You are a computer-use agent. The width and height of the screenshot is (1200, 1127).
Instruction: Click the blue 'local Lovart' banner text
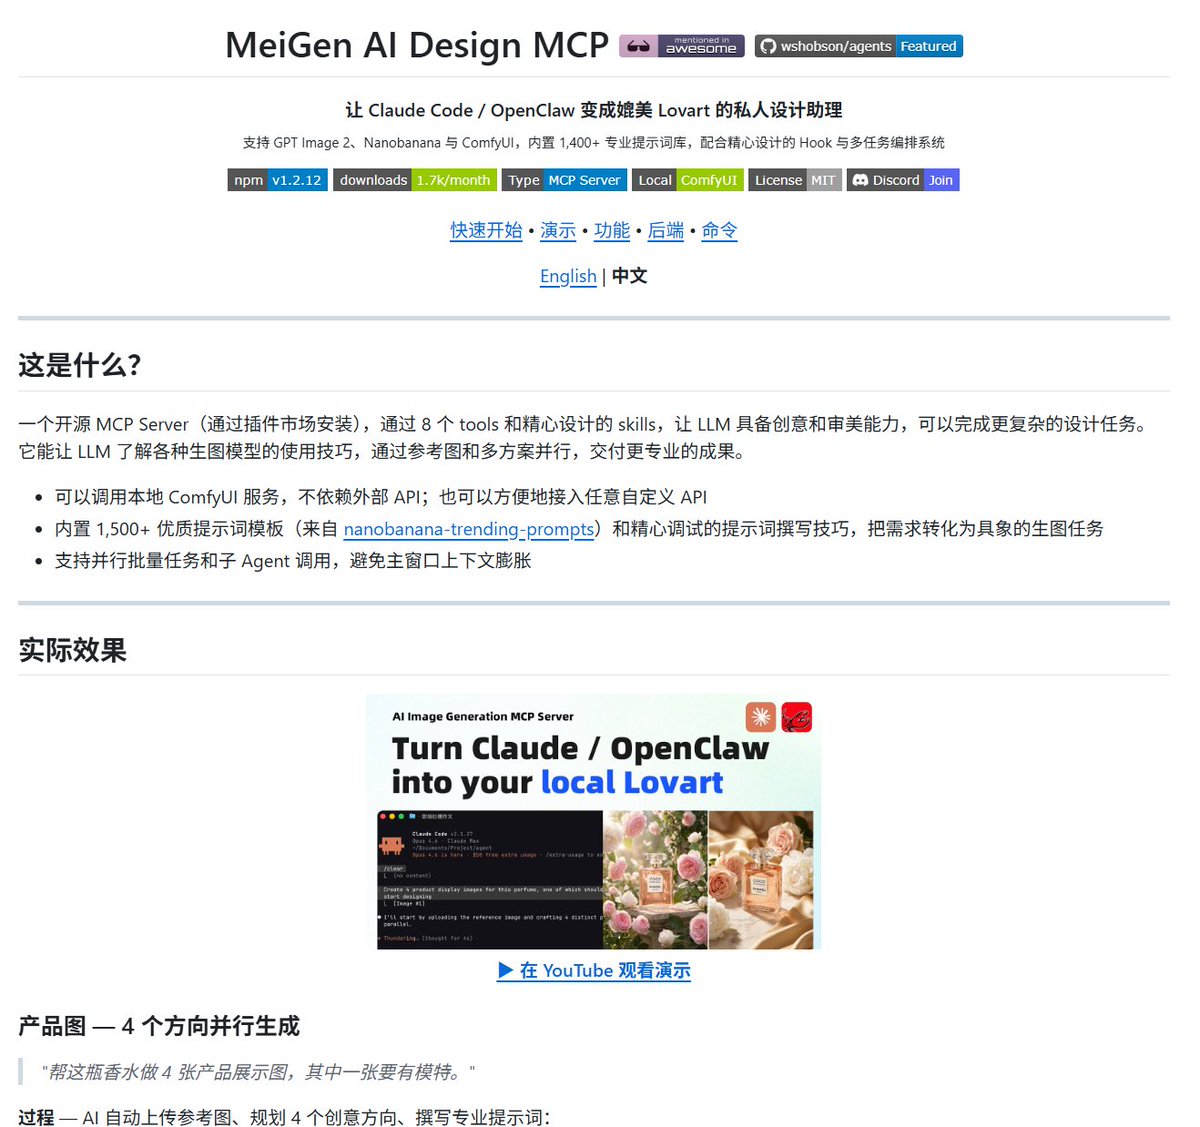coord(632,782)
